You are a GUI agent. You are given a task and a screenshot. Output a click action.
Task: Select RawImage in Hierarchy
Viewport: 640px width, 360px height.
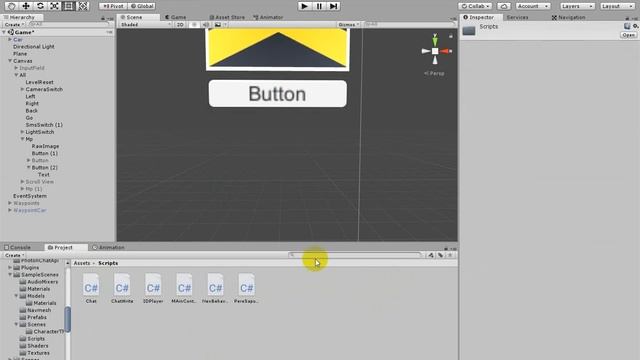pos(45,146)
